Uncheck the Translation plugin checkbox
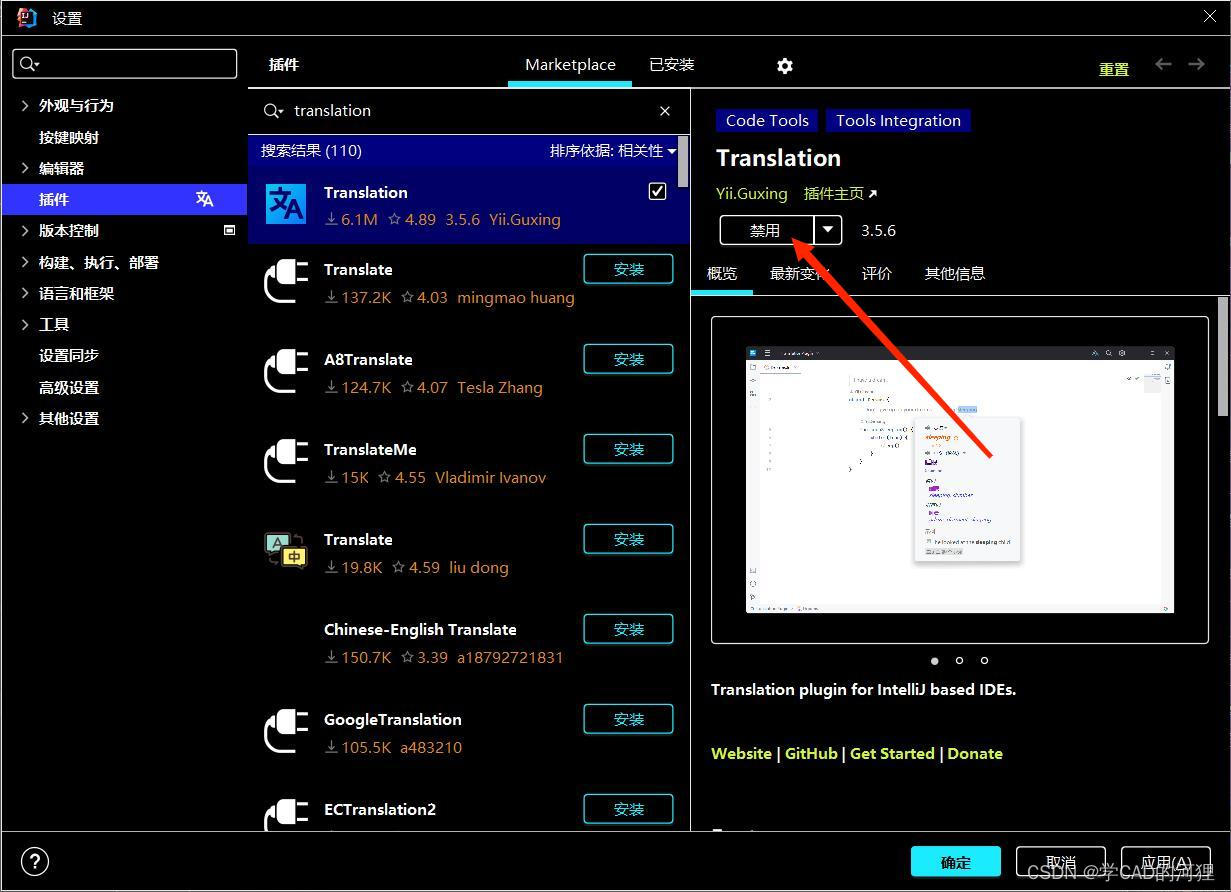The height and width of the screenshot is (892, 1231). tap(657, 191)
